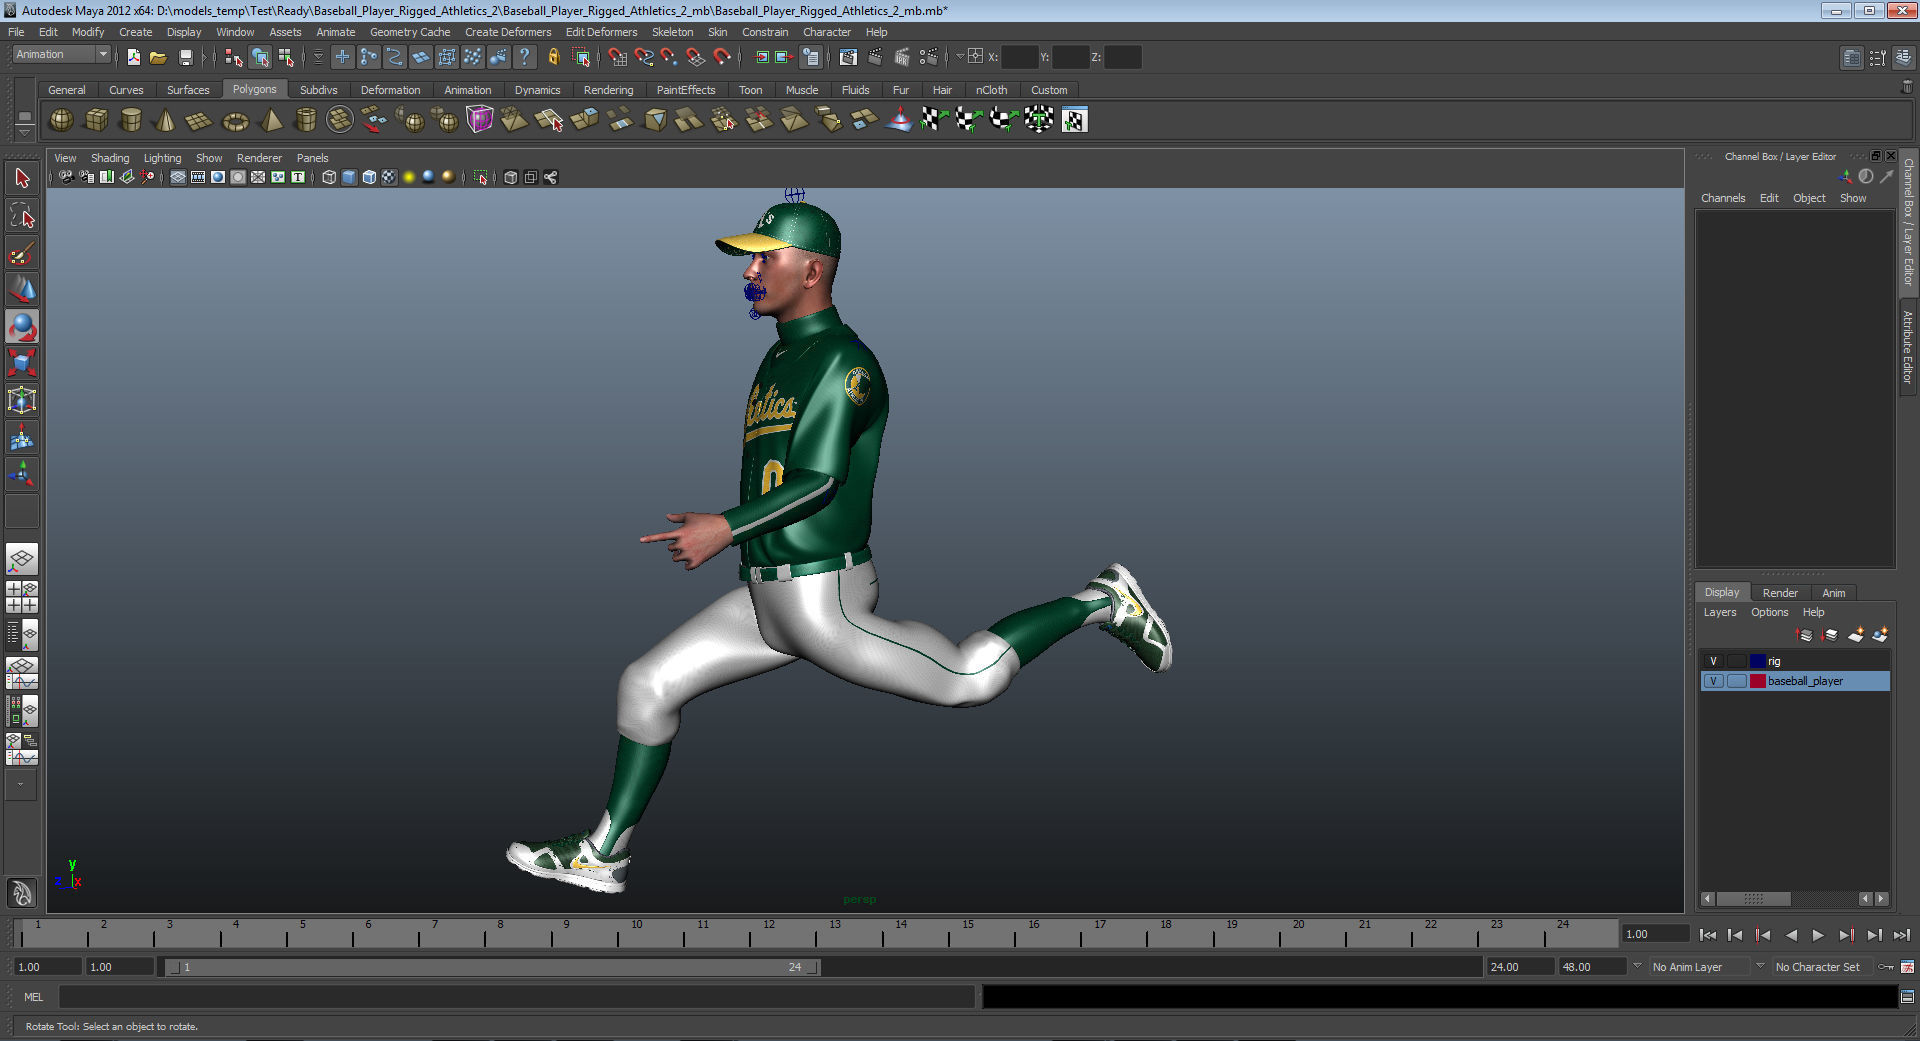
Task: Create a polygon cone from shelf
Action: [x=165, y=120]
